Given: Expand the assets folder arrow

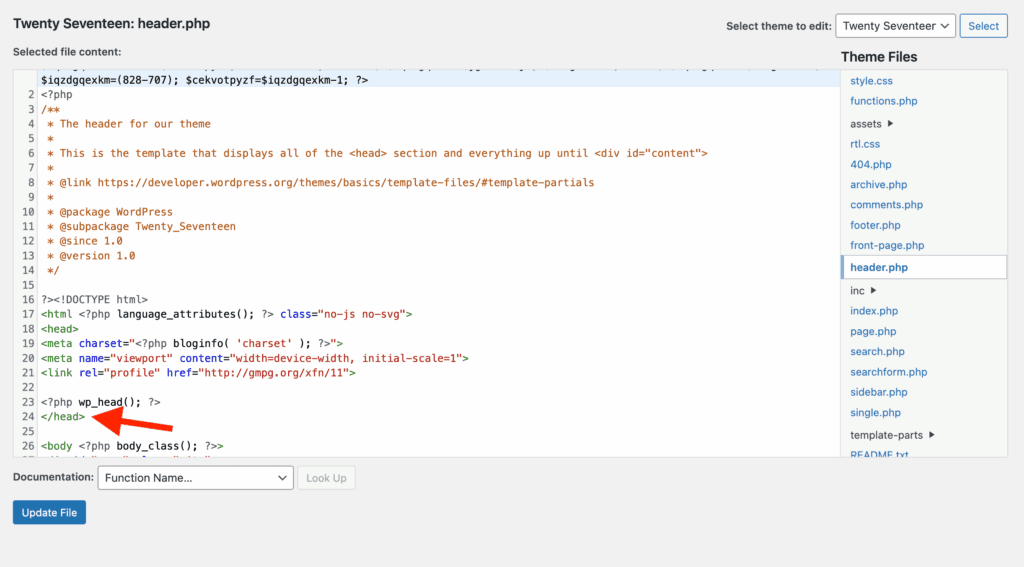Looking at the screenshot, I should [890, 123].
